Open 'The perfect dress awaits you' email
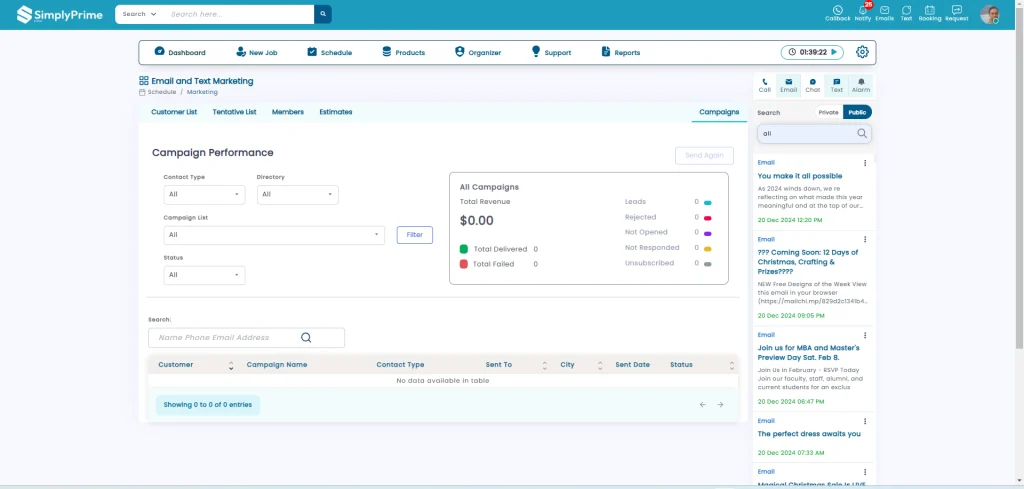The width and height of the screenshot is (1024, 489). [809, 434]
